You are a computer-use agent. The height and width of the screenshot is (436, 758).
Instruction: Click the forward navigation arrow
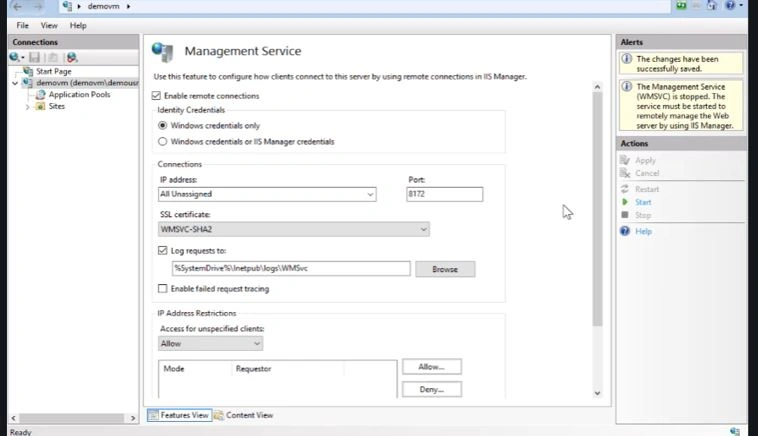pyautogui.click(x=37, y=6)
